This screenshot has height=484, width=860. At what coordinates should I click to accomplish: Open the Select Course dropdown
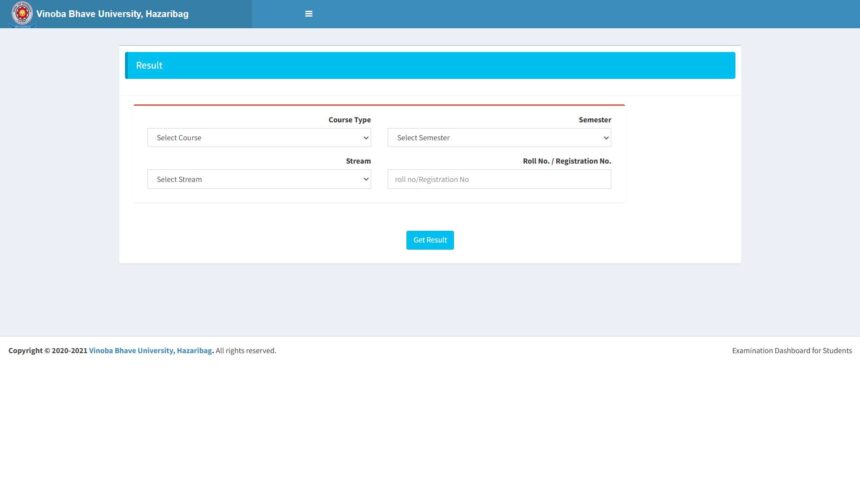click(258, 138)
